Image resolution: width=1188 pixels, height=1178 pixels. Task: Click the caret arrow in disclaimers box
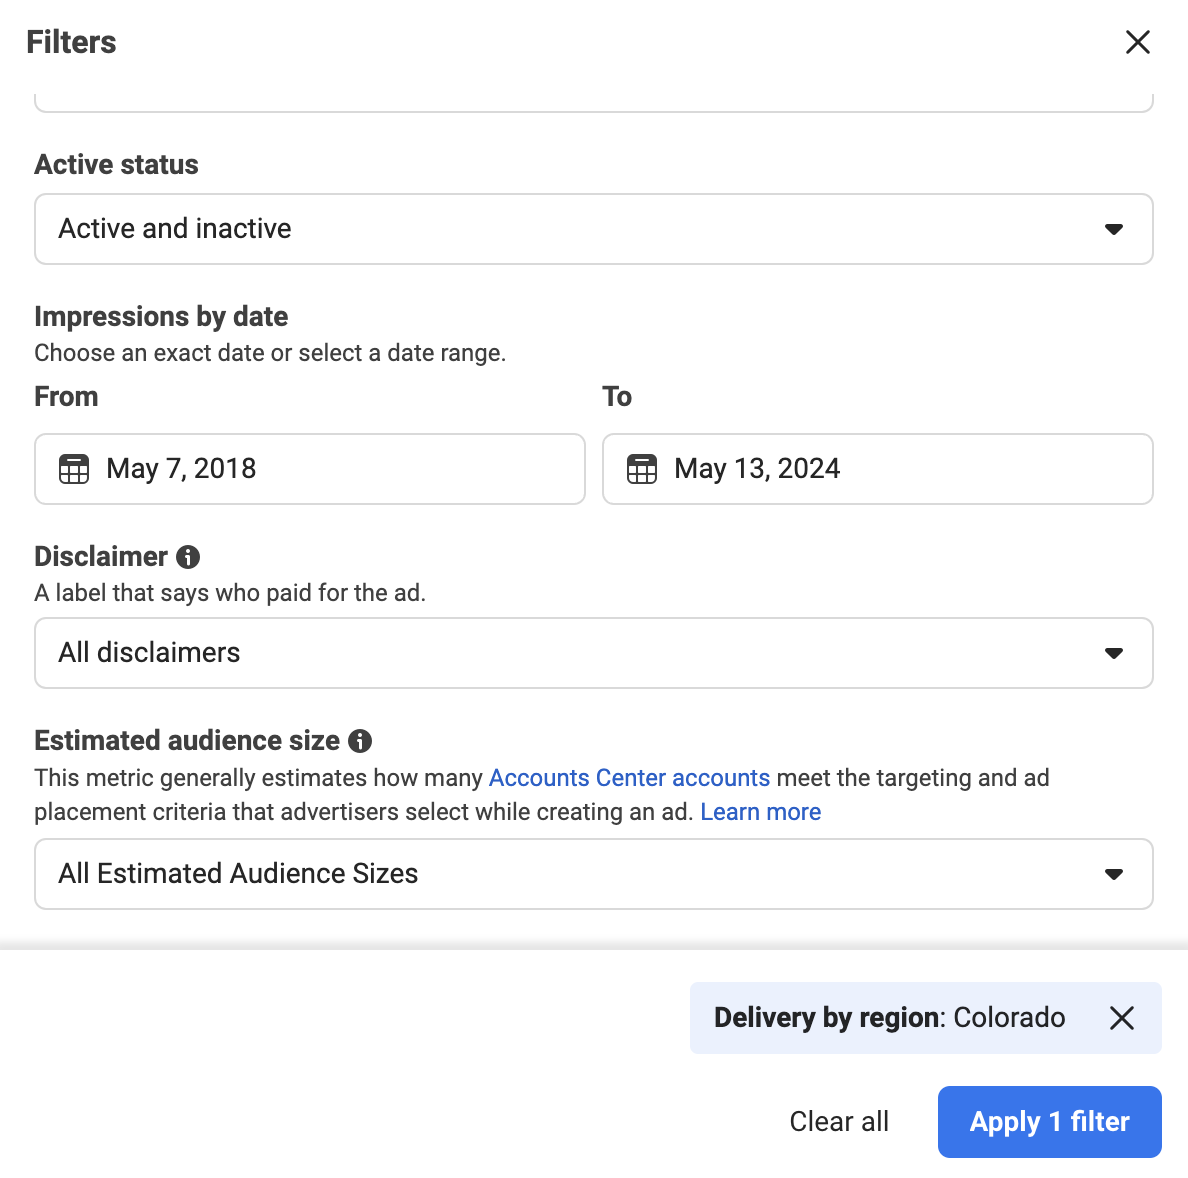[x=1113, y=653]
